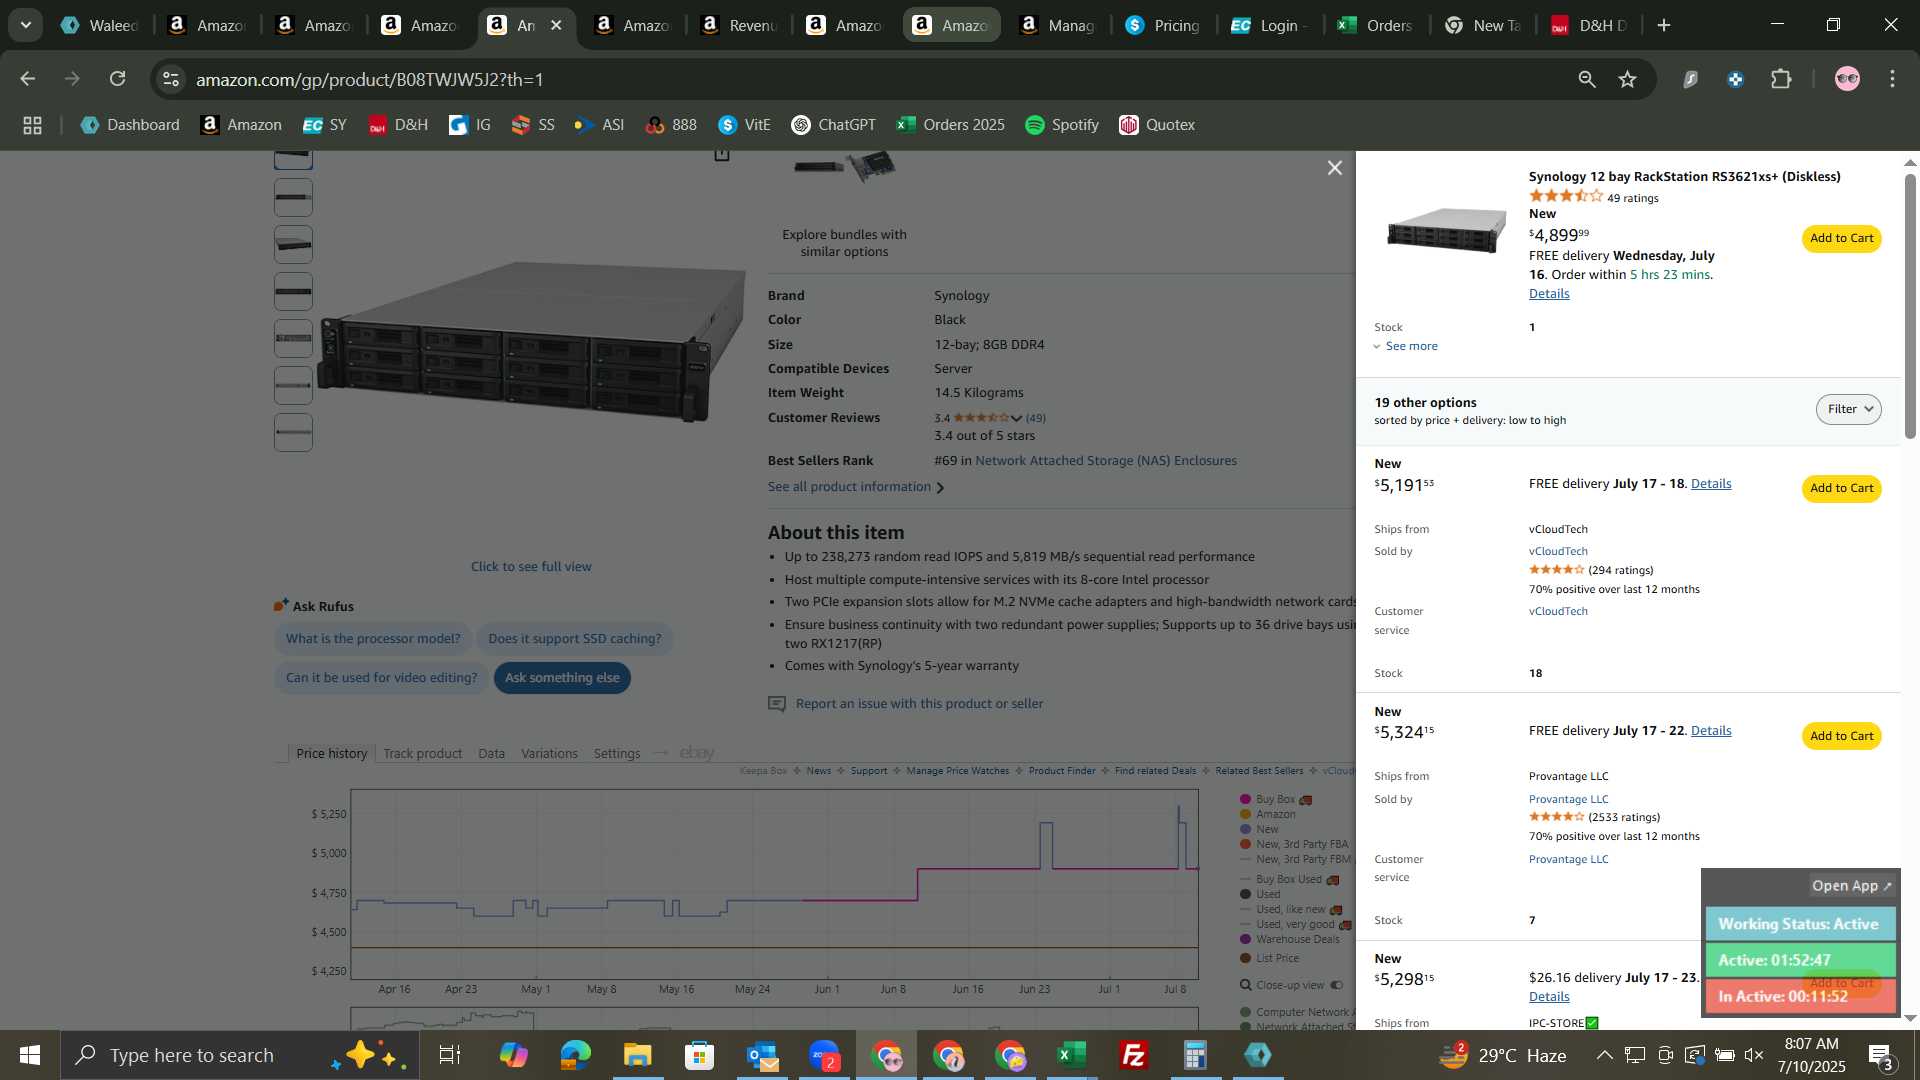Ask Rufus: What is the processor model?
The image size is (1920, 1080).
click(x=373, y=639)
